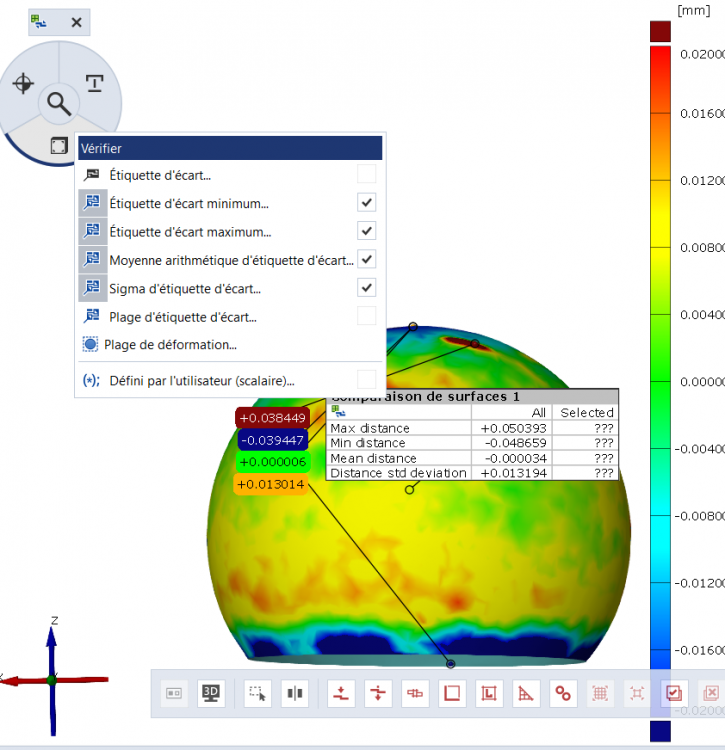Click the red +0.038449 maximum deviation label
This screenshot has width=725, height=750.
point(271,417)
